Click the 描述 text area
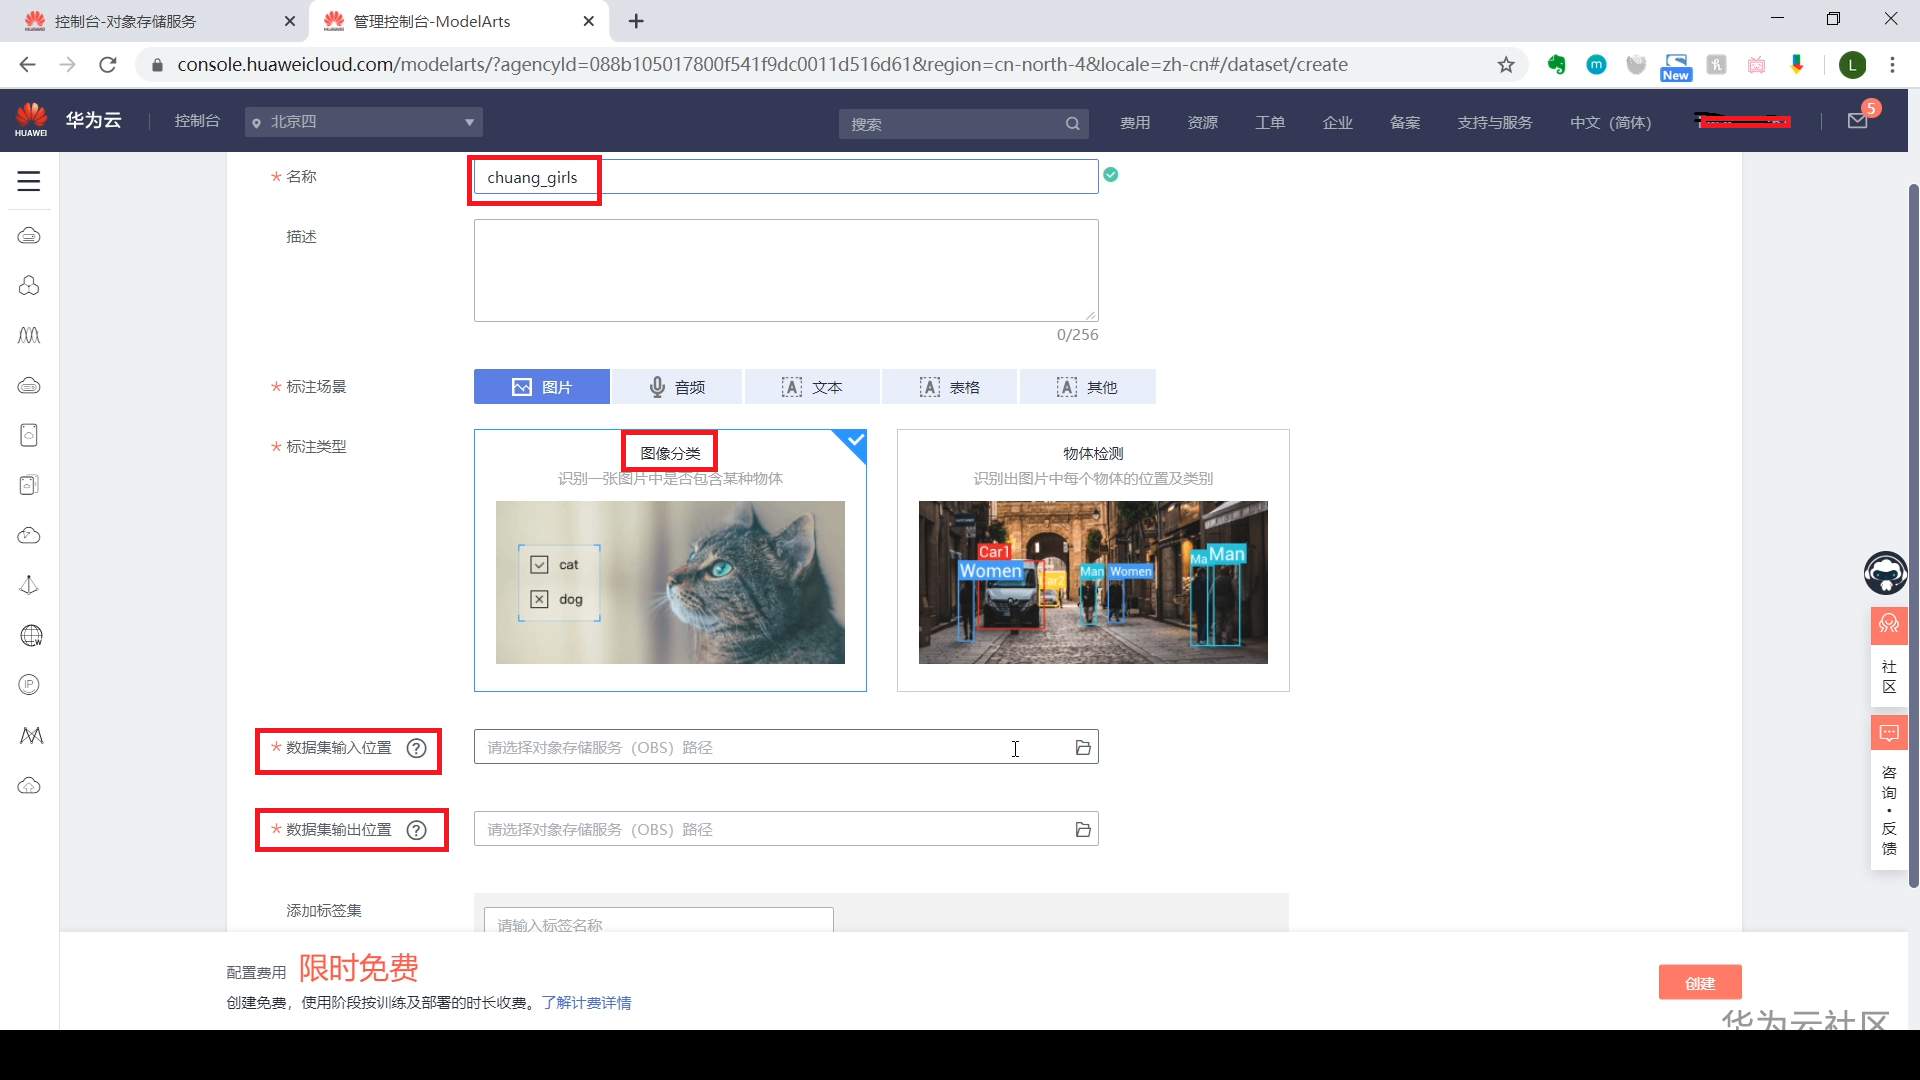 tap(786, 270)
